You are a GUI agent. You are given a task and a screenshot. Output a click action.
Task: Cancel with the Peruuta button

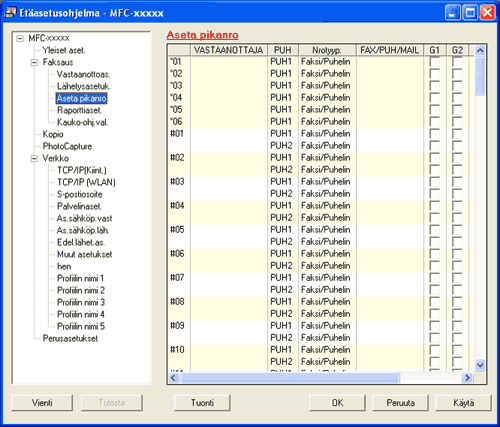(401, 403)
